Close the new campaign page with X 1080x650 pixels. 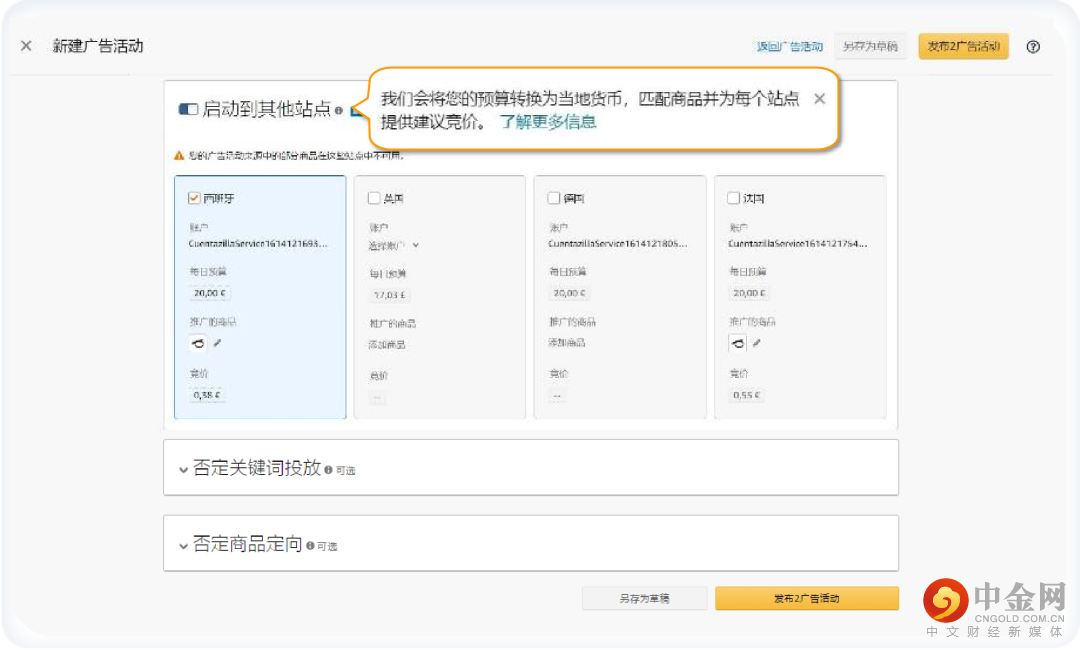(26, 46)
